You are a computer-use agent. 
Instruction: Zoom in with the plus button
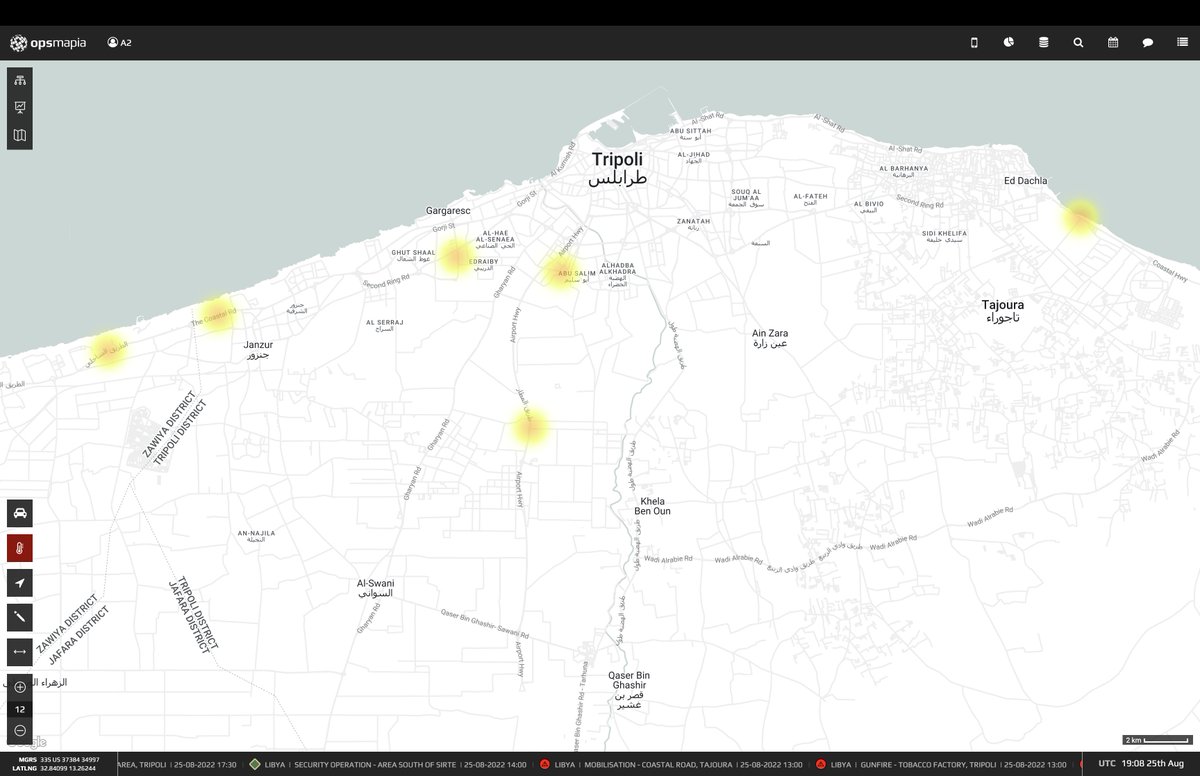click(x=20, y=687)
